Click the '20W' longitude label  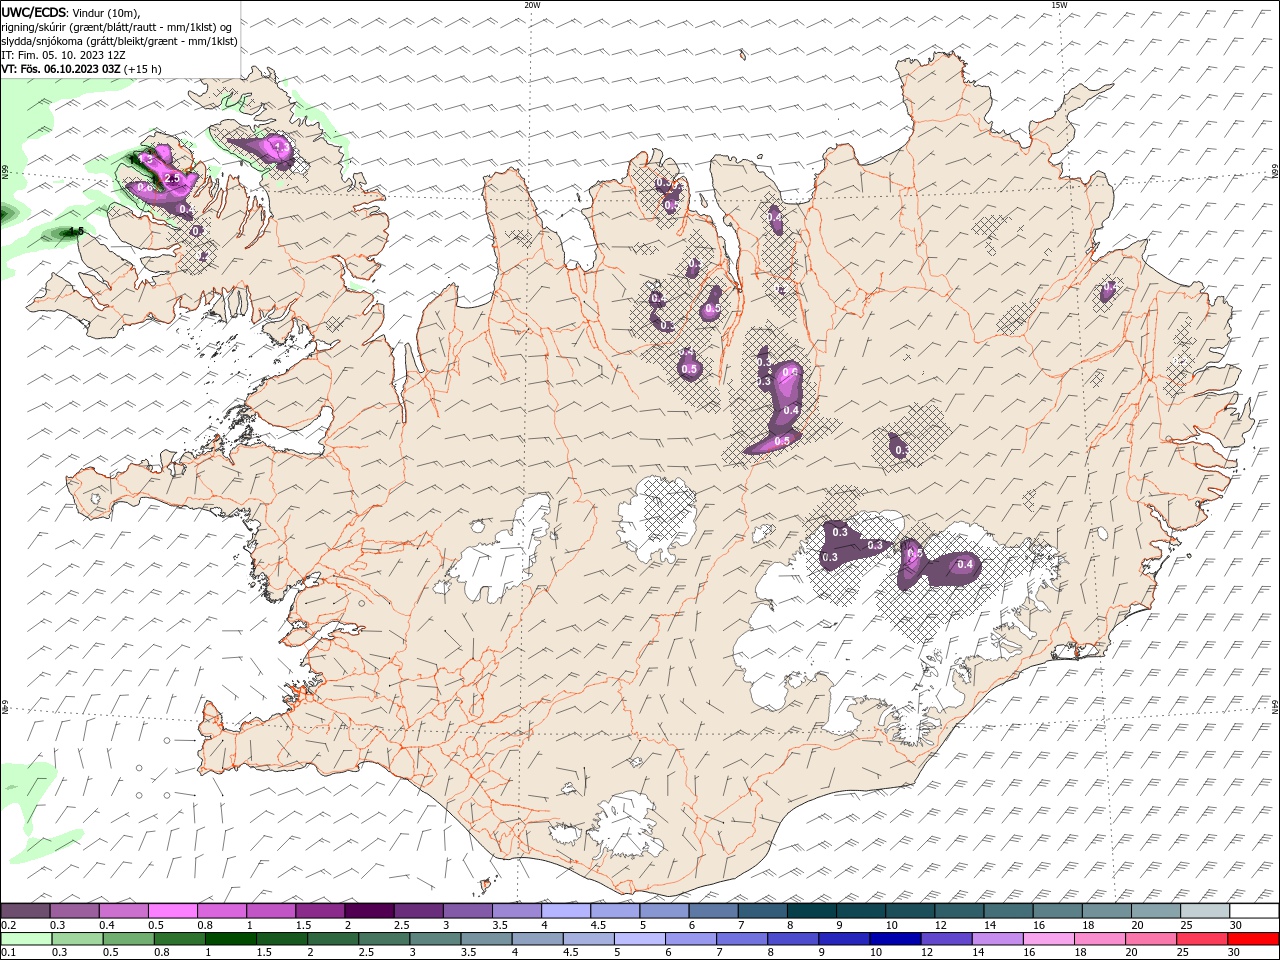532,5
